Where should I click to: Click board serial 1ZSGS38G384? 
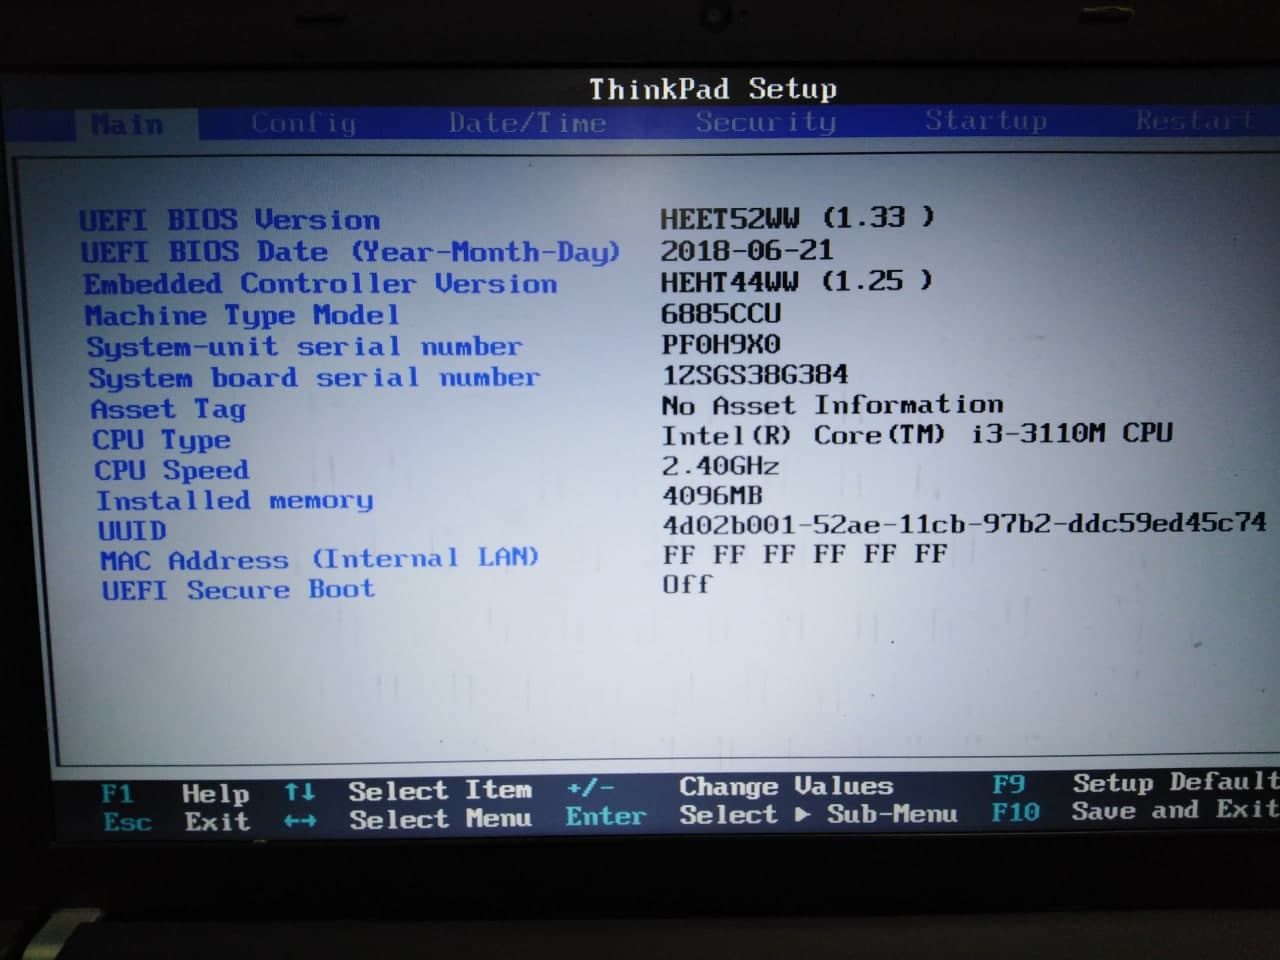pos(755,375)
